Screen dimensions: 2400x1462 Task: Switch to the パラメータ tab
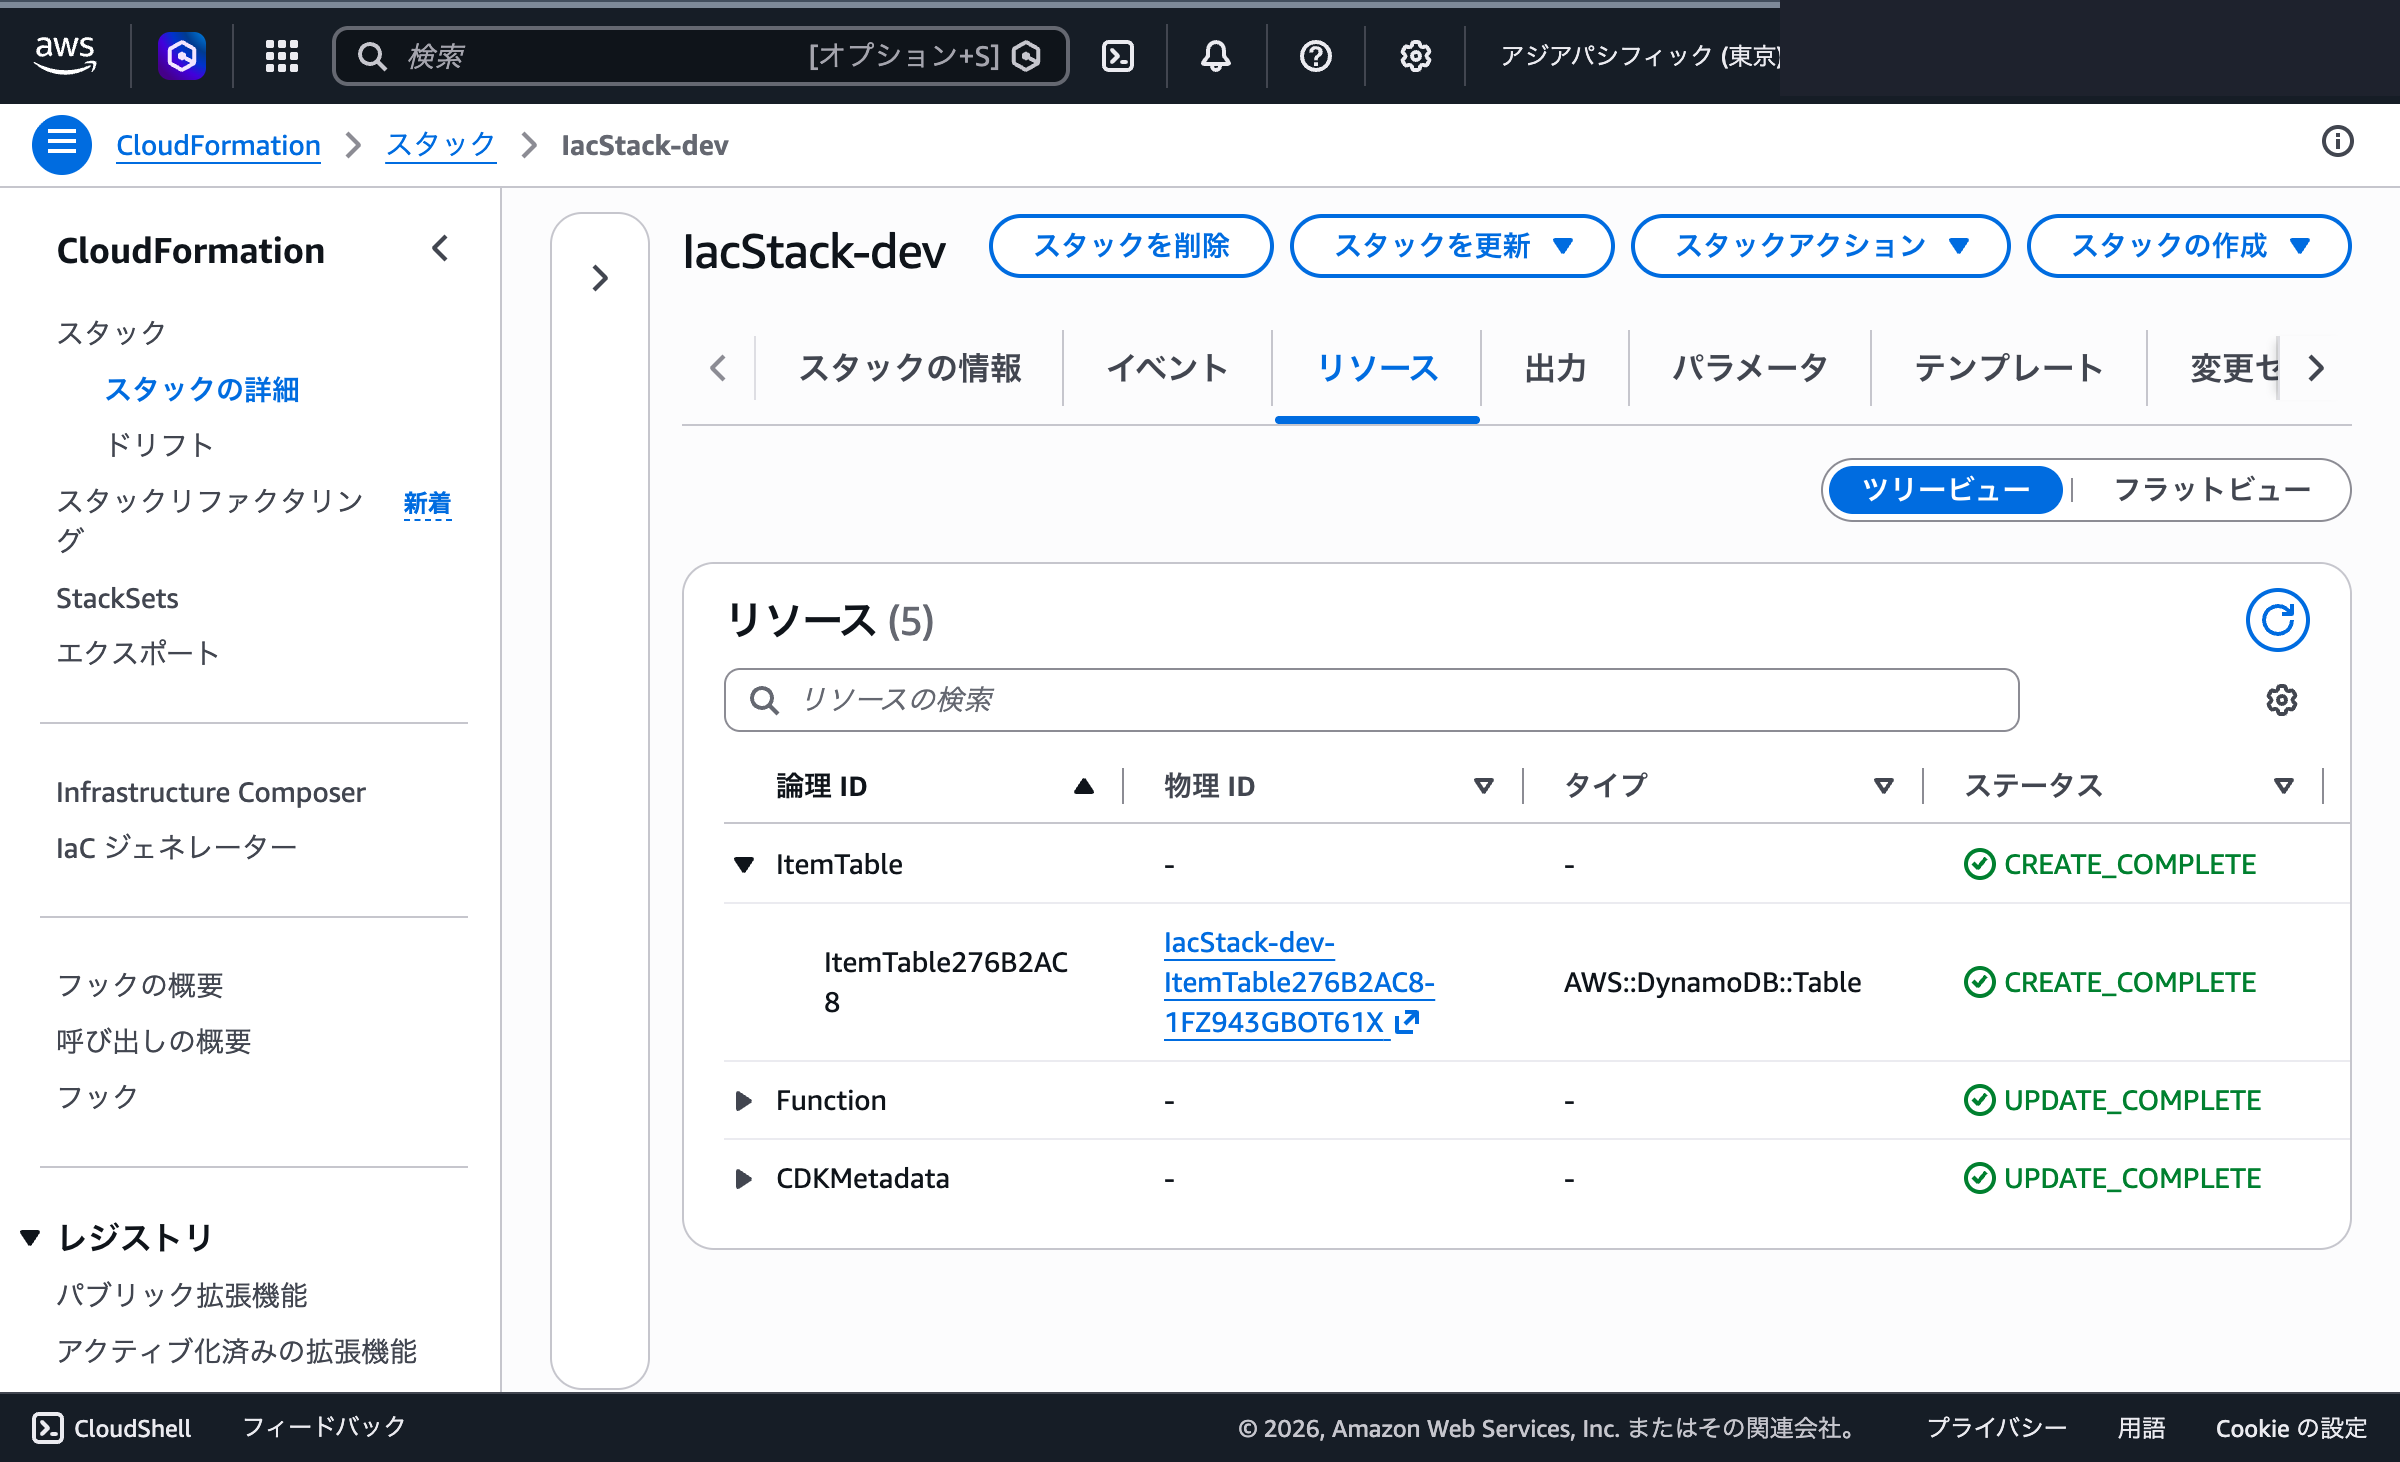click(x=1750, y=368)
